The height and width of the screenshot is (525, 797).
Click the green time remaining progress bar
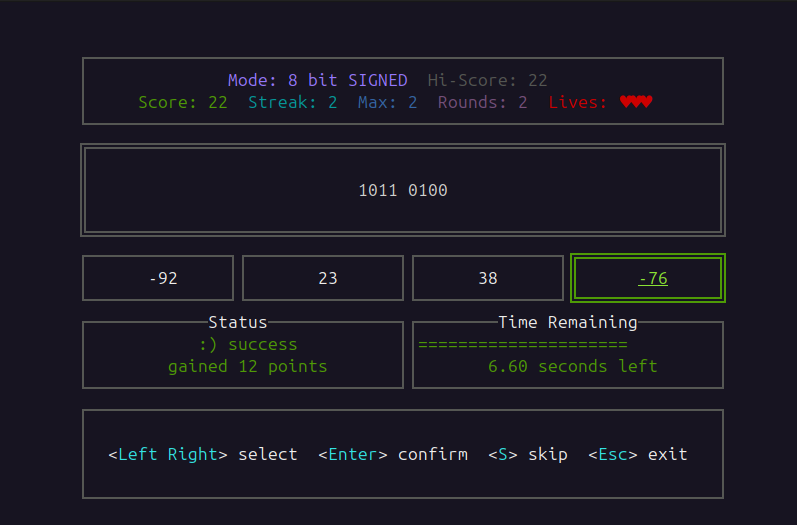pos(522,345)
